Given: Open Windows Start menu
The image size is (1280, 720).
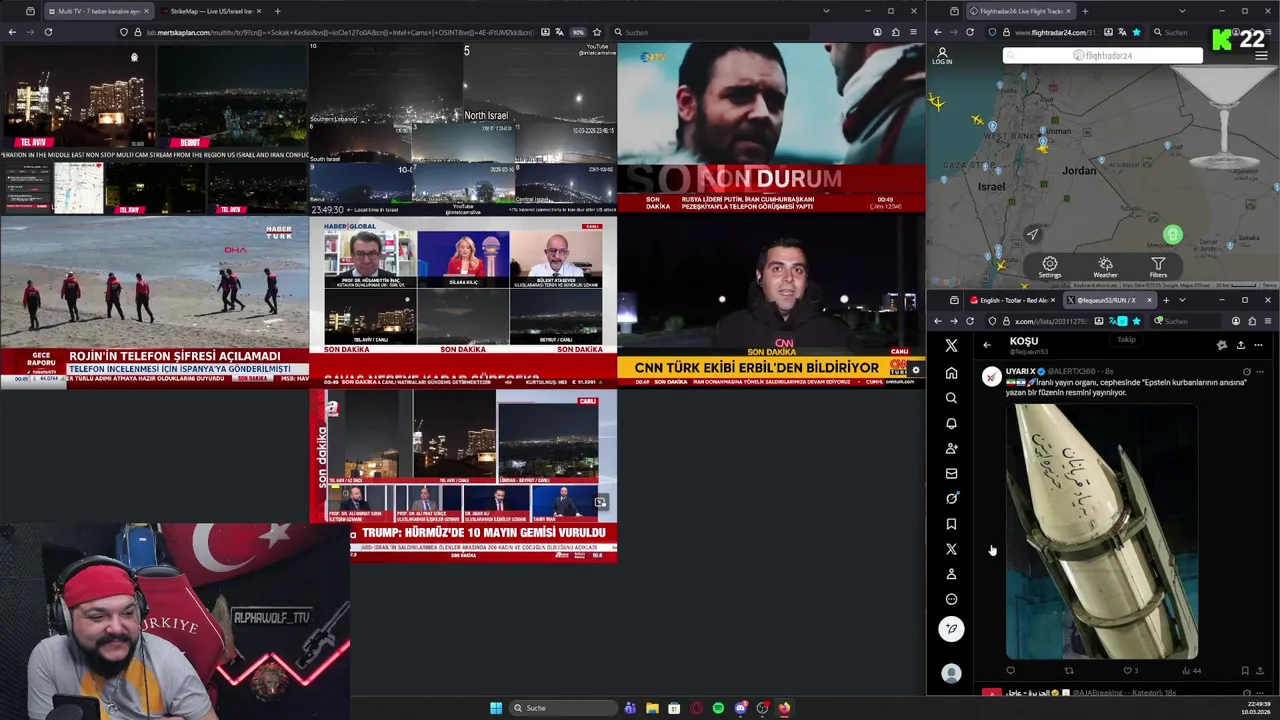Looking at the screenshot, I should (x=496, y=708).
